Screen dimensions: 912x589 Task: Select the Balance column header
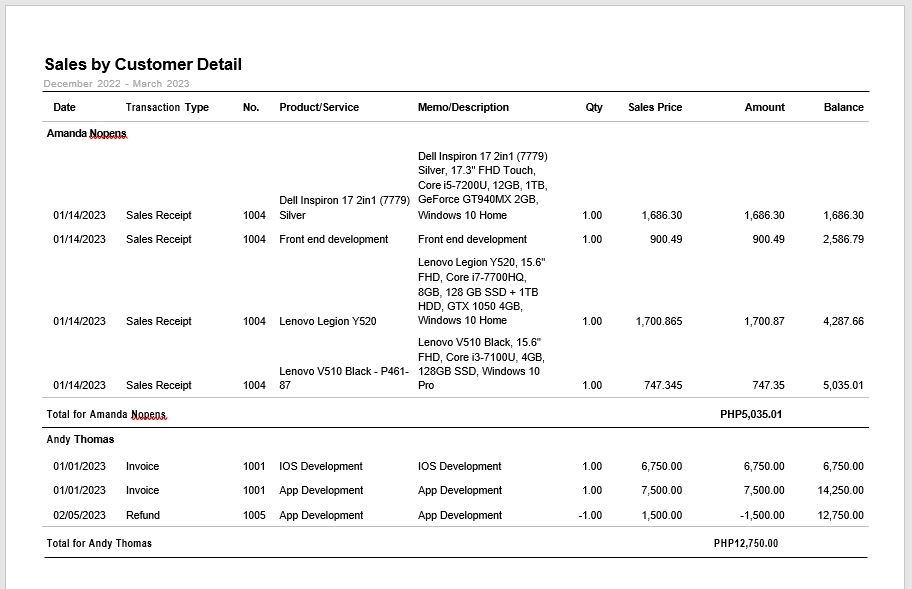(843, 107)
